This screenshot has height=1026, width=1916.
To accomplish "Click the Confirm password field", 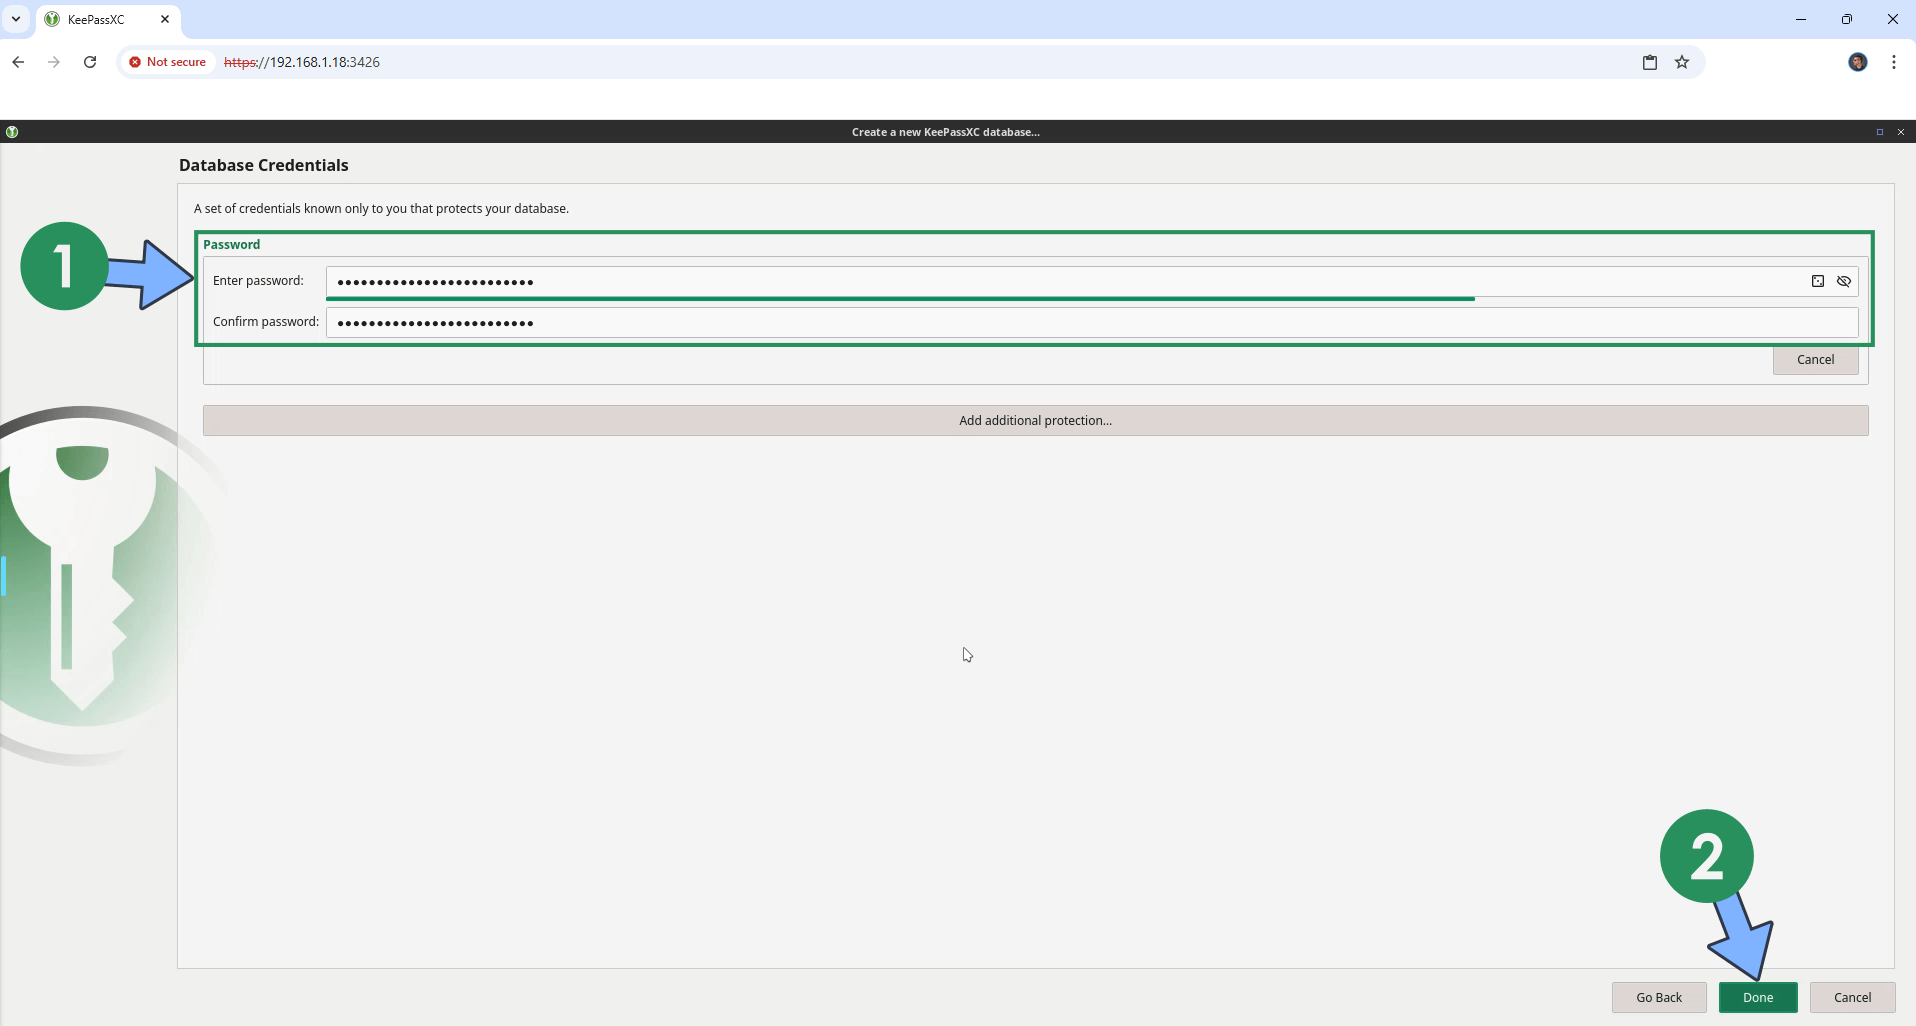I will pos(1092,322).
